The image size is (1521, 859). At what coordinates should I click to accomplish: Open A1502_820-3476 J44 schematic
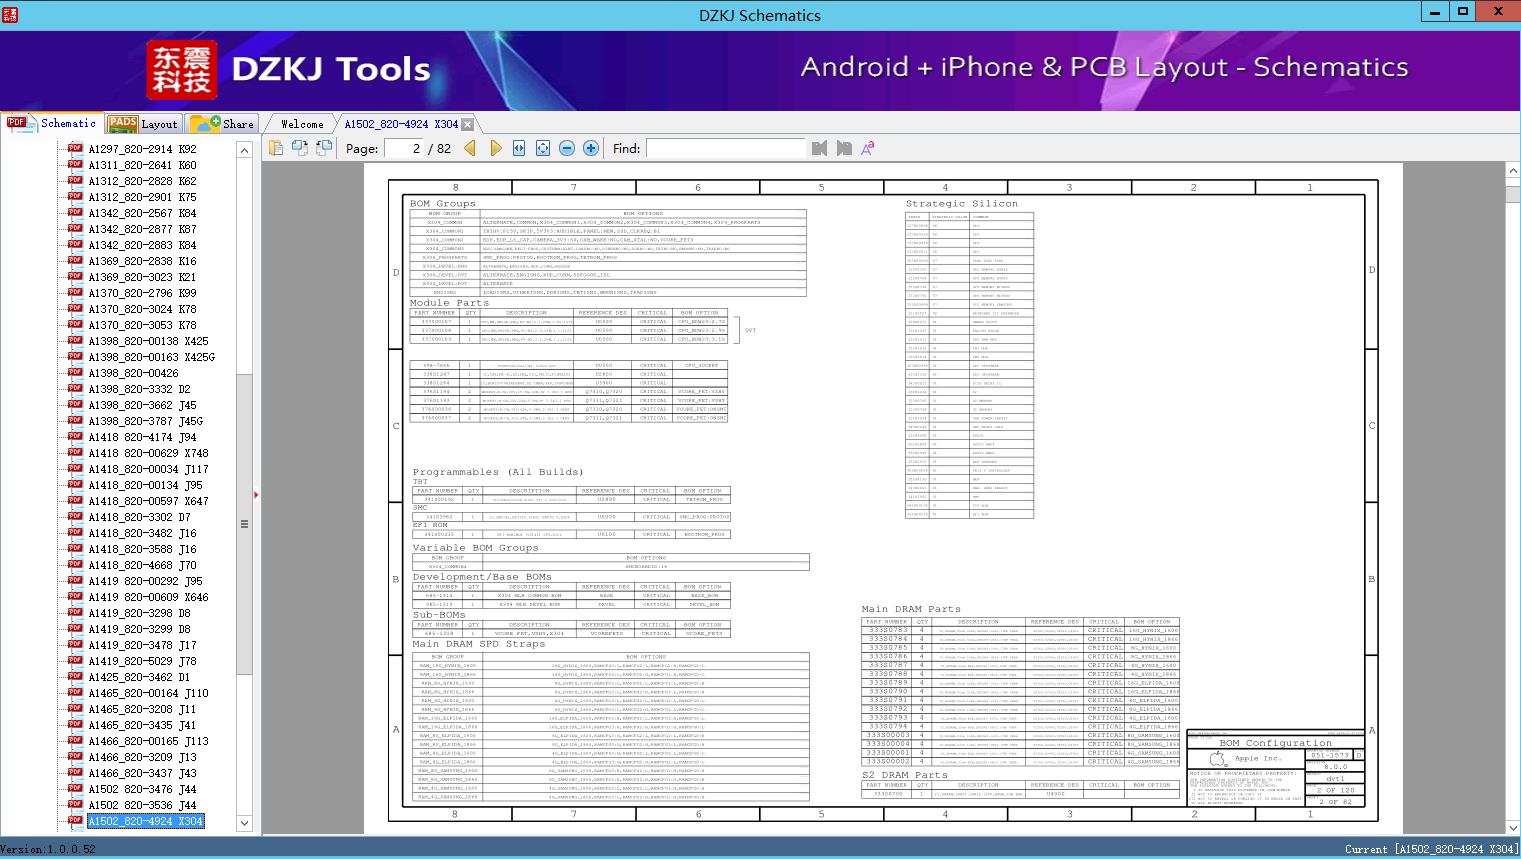click(x=142, y=789)
